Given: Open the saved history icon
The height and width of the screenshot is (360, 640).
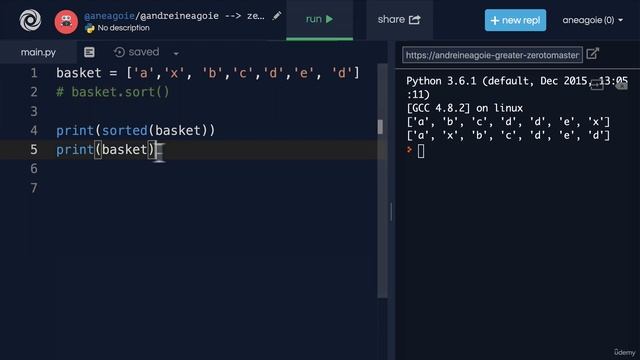Looking at the screenshot, I should pyautogui.click(x=119, y=52).
